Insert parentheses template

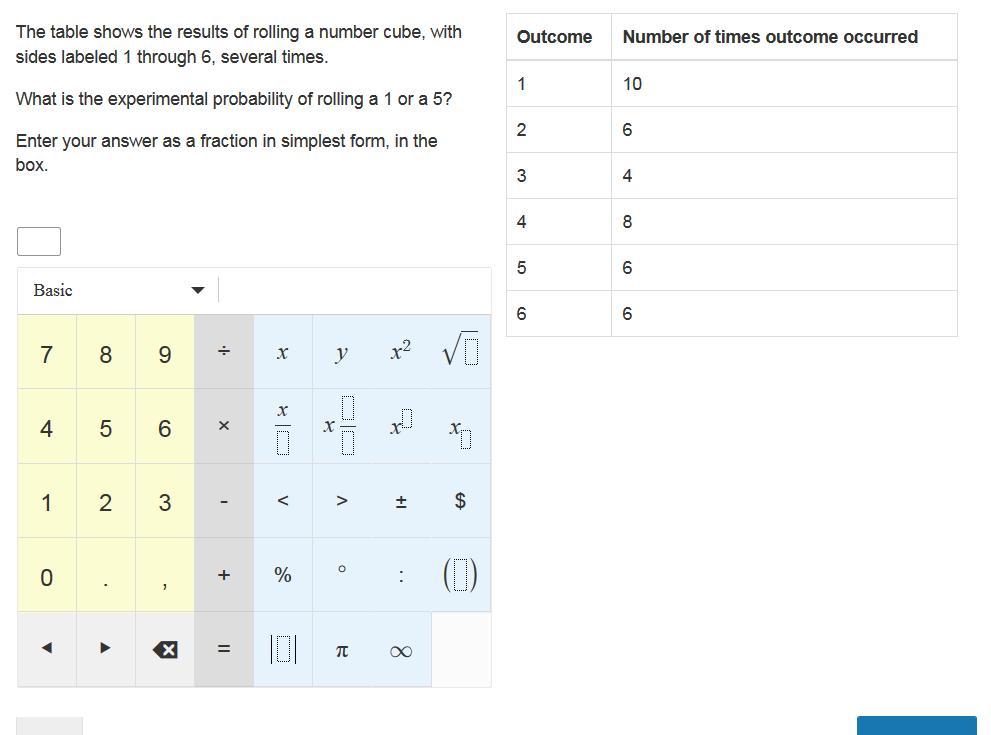coord(460,575)
